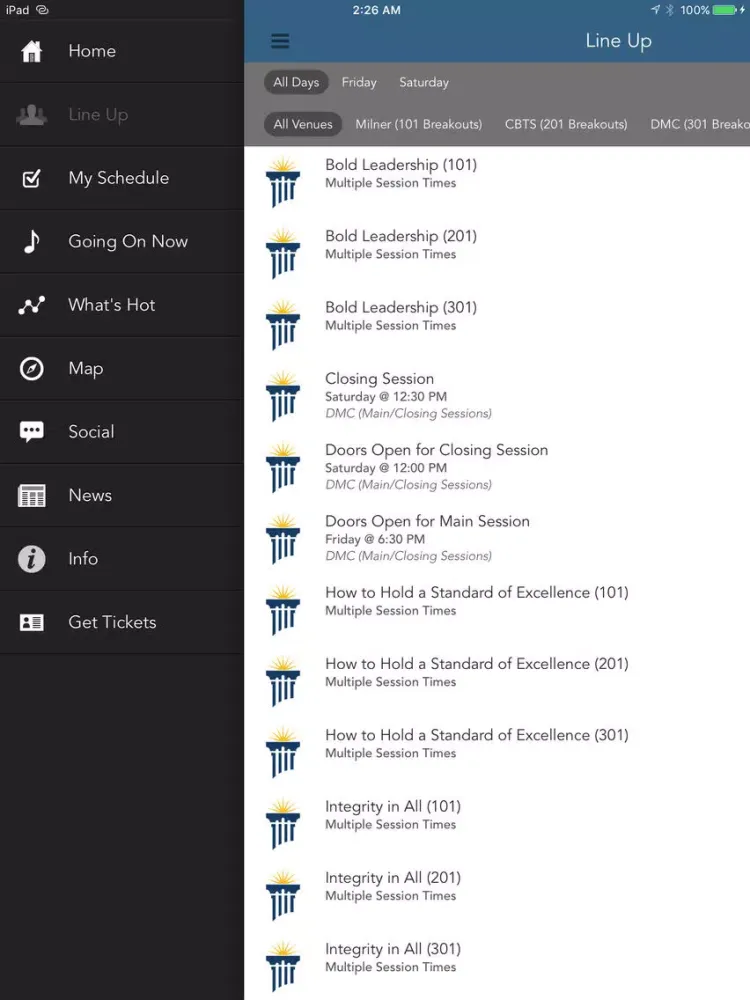The width and height of the screenshot is (750, 1000).
Task: Tap the 2:26 AM clock
Action: 376,10
